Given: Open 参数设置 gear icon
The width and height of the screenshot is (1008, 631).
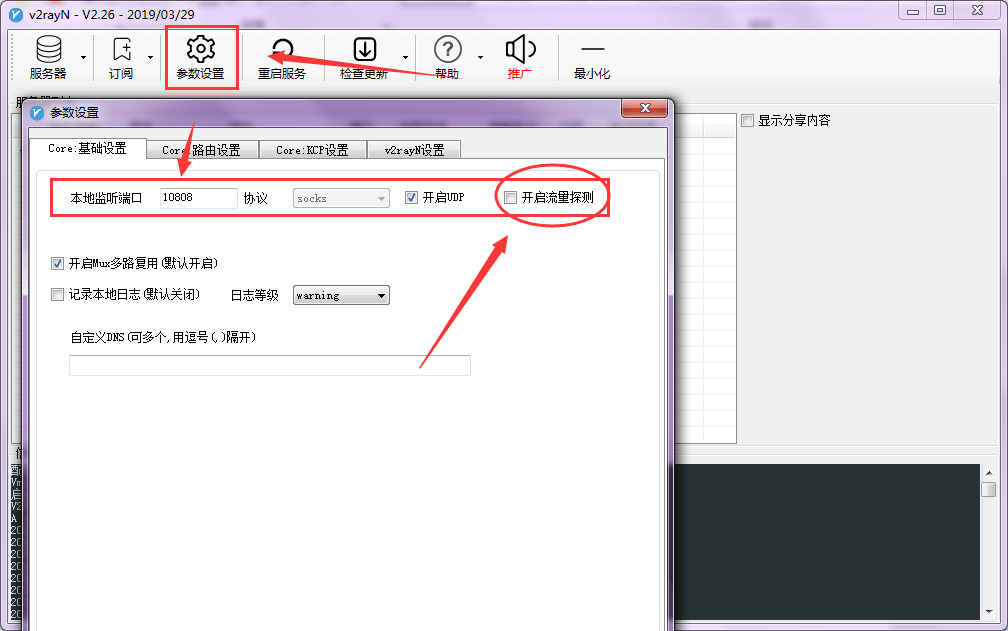Looking at the screenshot, I should click(x=201, y=49).
